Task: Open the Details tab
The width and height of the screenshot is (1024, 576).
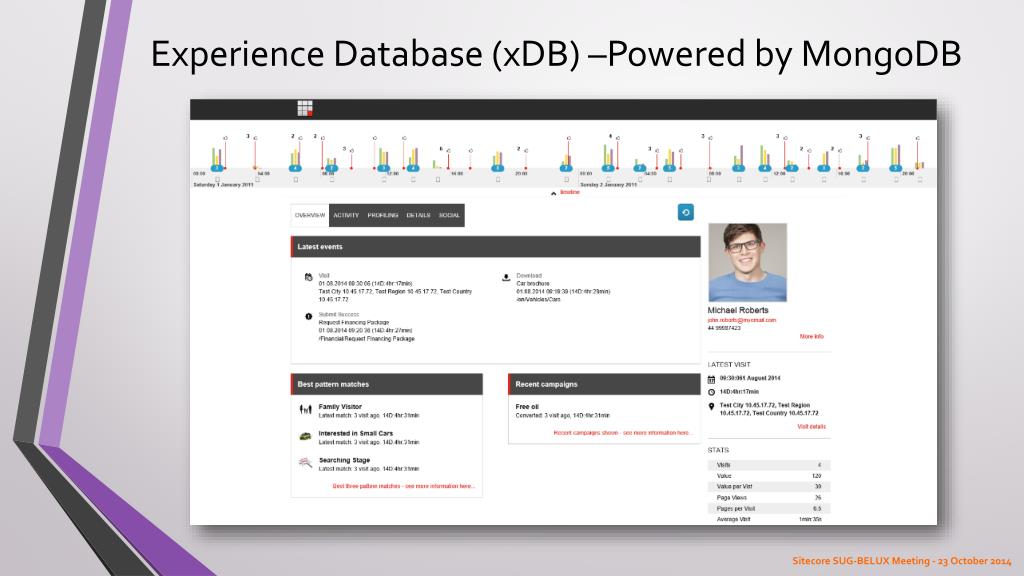Action: (x=418, y=216)
